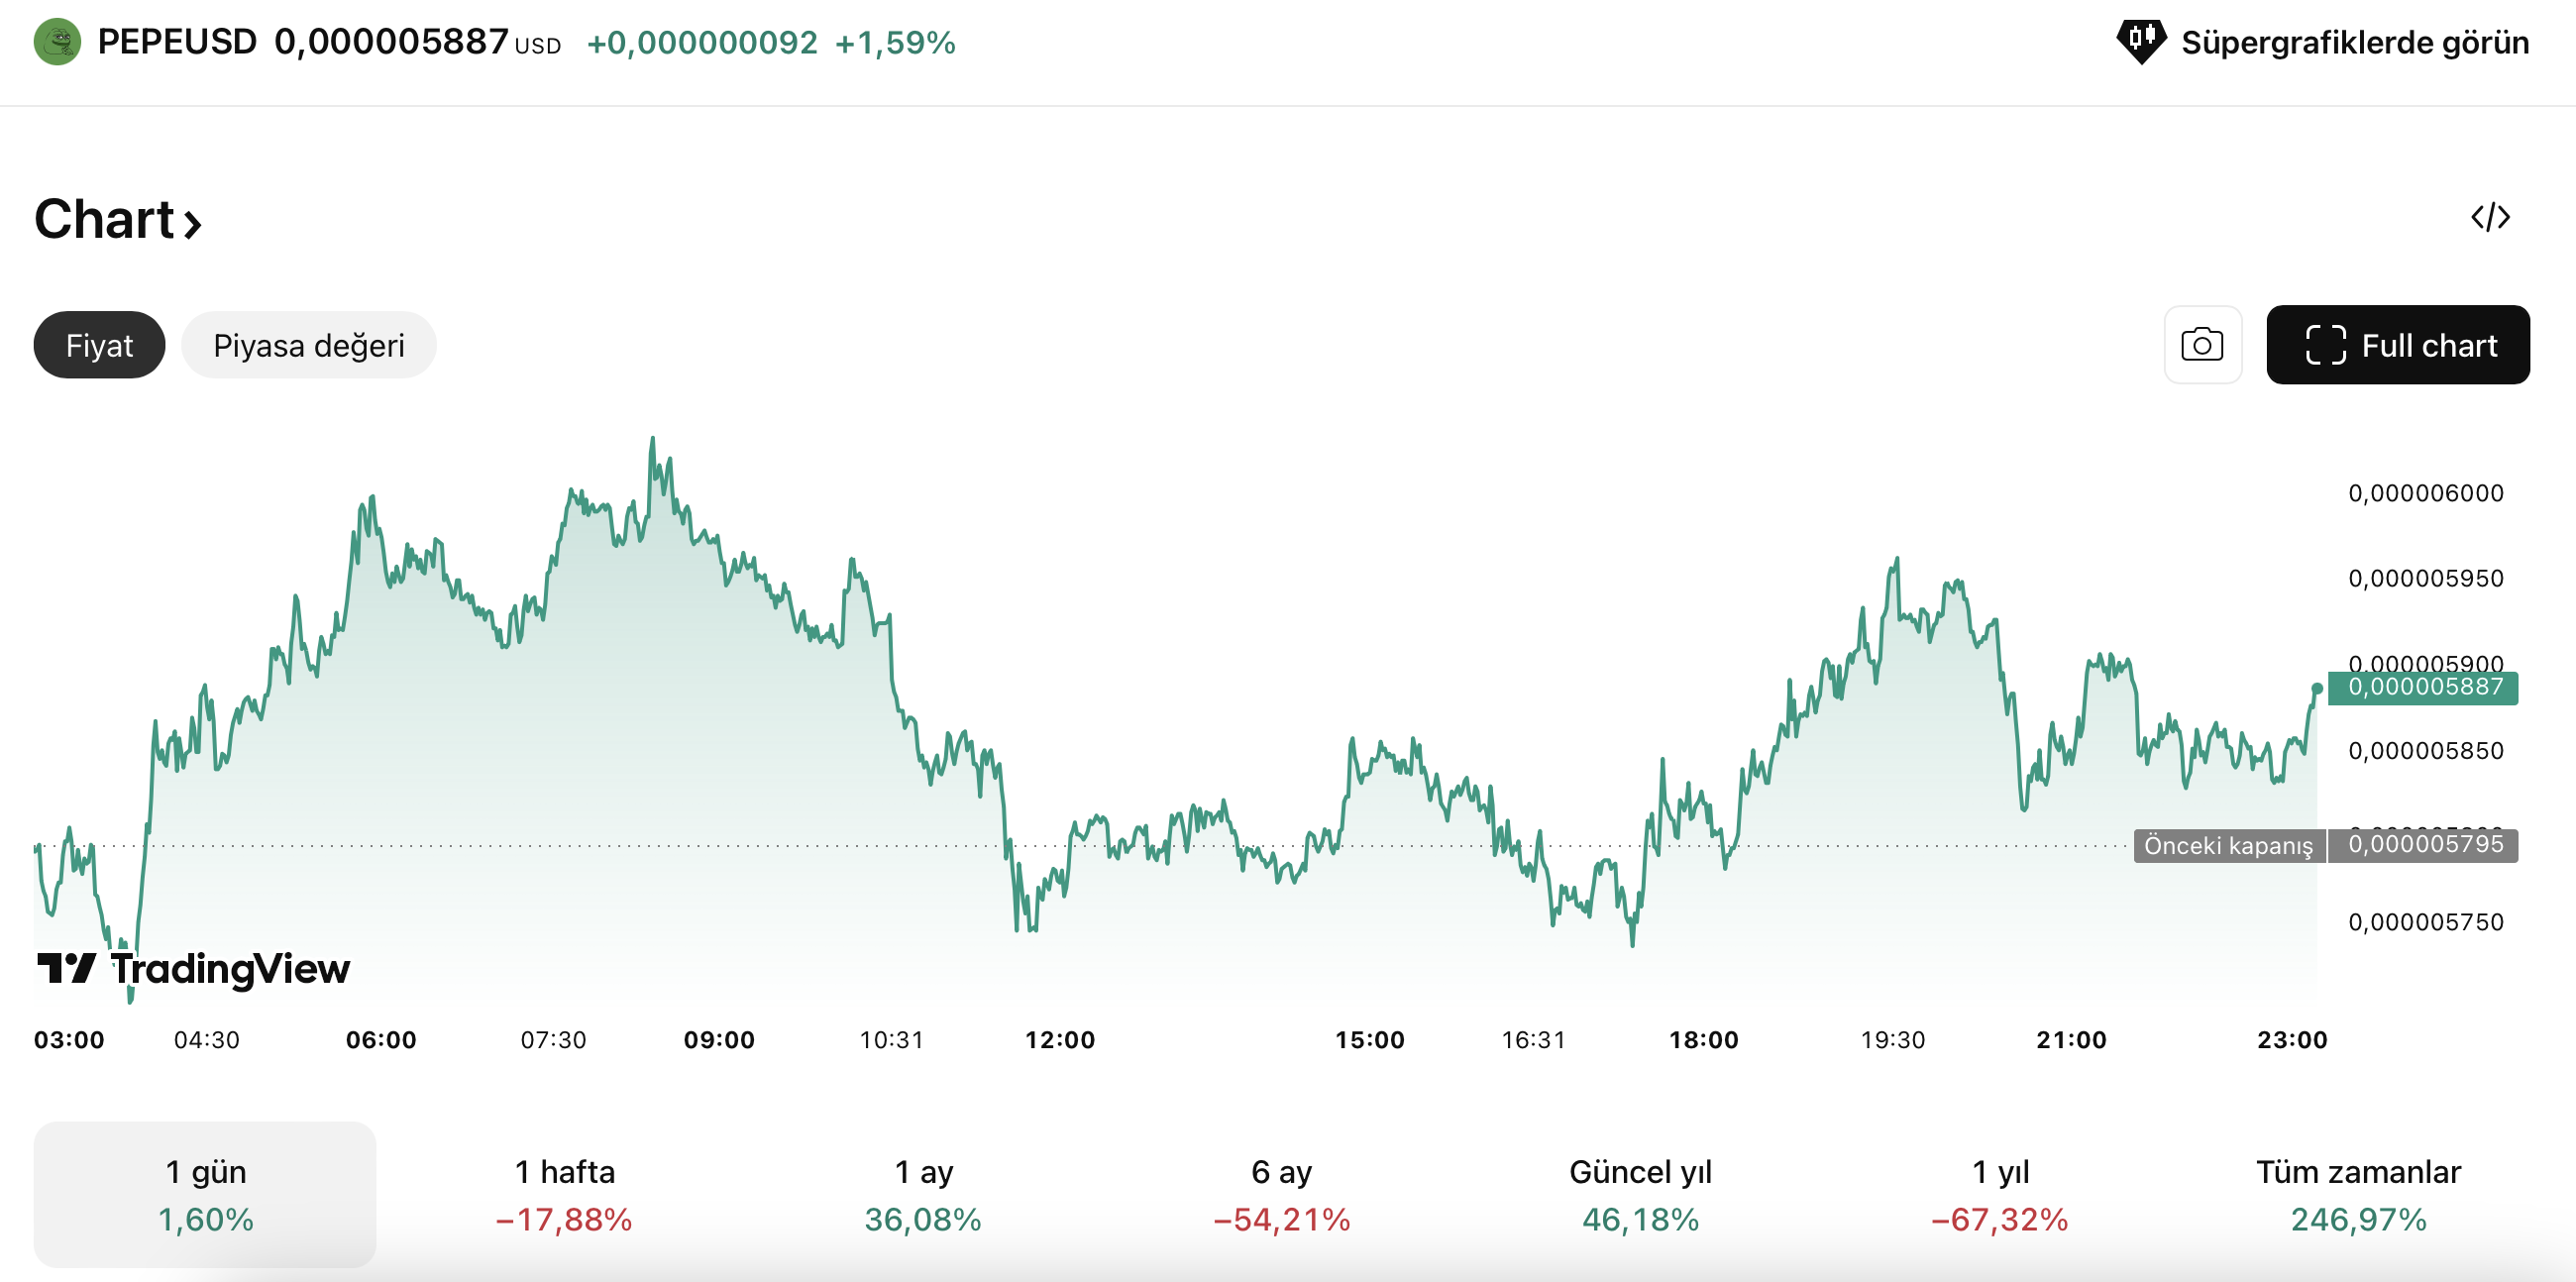Image resolution: width=2576 pixels, height=1282 pixels.
Task: Select the 1 hafta time range
Action: (x=564, y=1194)
